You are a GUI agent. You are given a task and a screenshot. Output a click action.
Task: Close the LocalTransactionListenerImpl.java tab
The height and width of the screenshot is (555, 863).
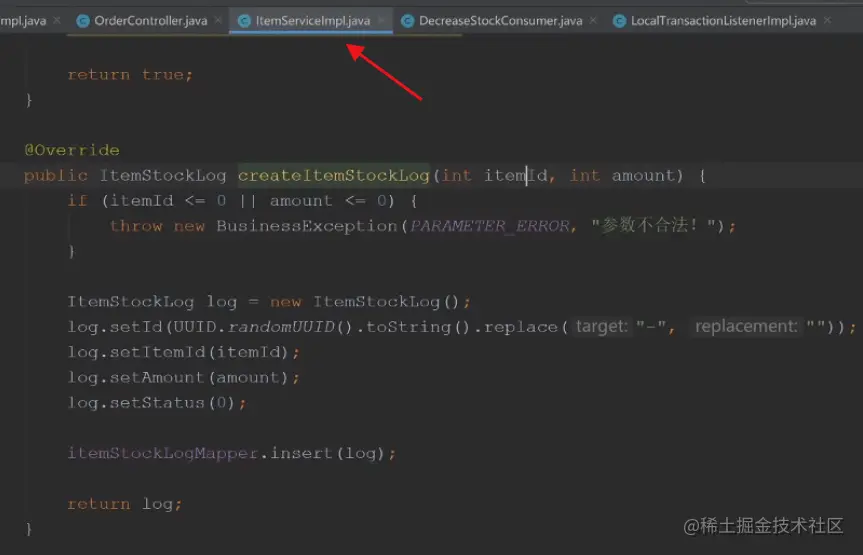coord(827,20)
